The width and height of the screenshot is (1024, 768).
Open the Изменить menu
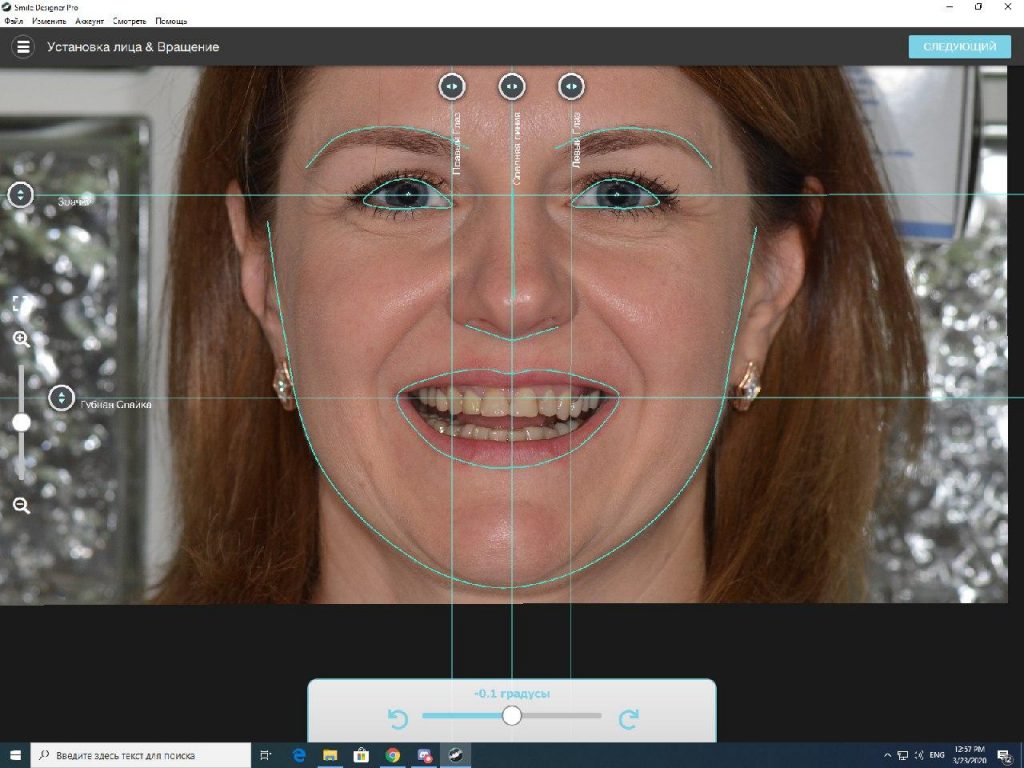click(48, 21)
